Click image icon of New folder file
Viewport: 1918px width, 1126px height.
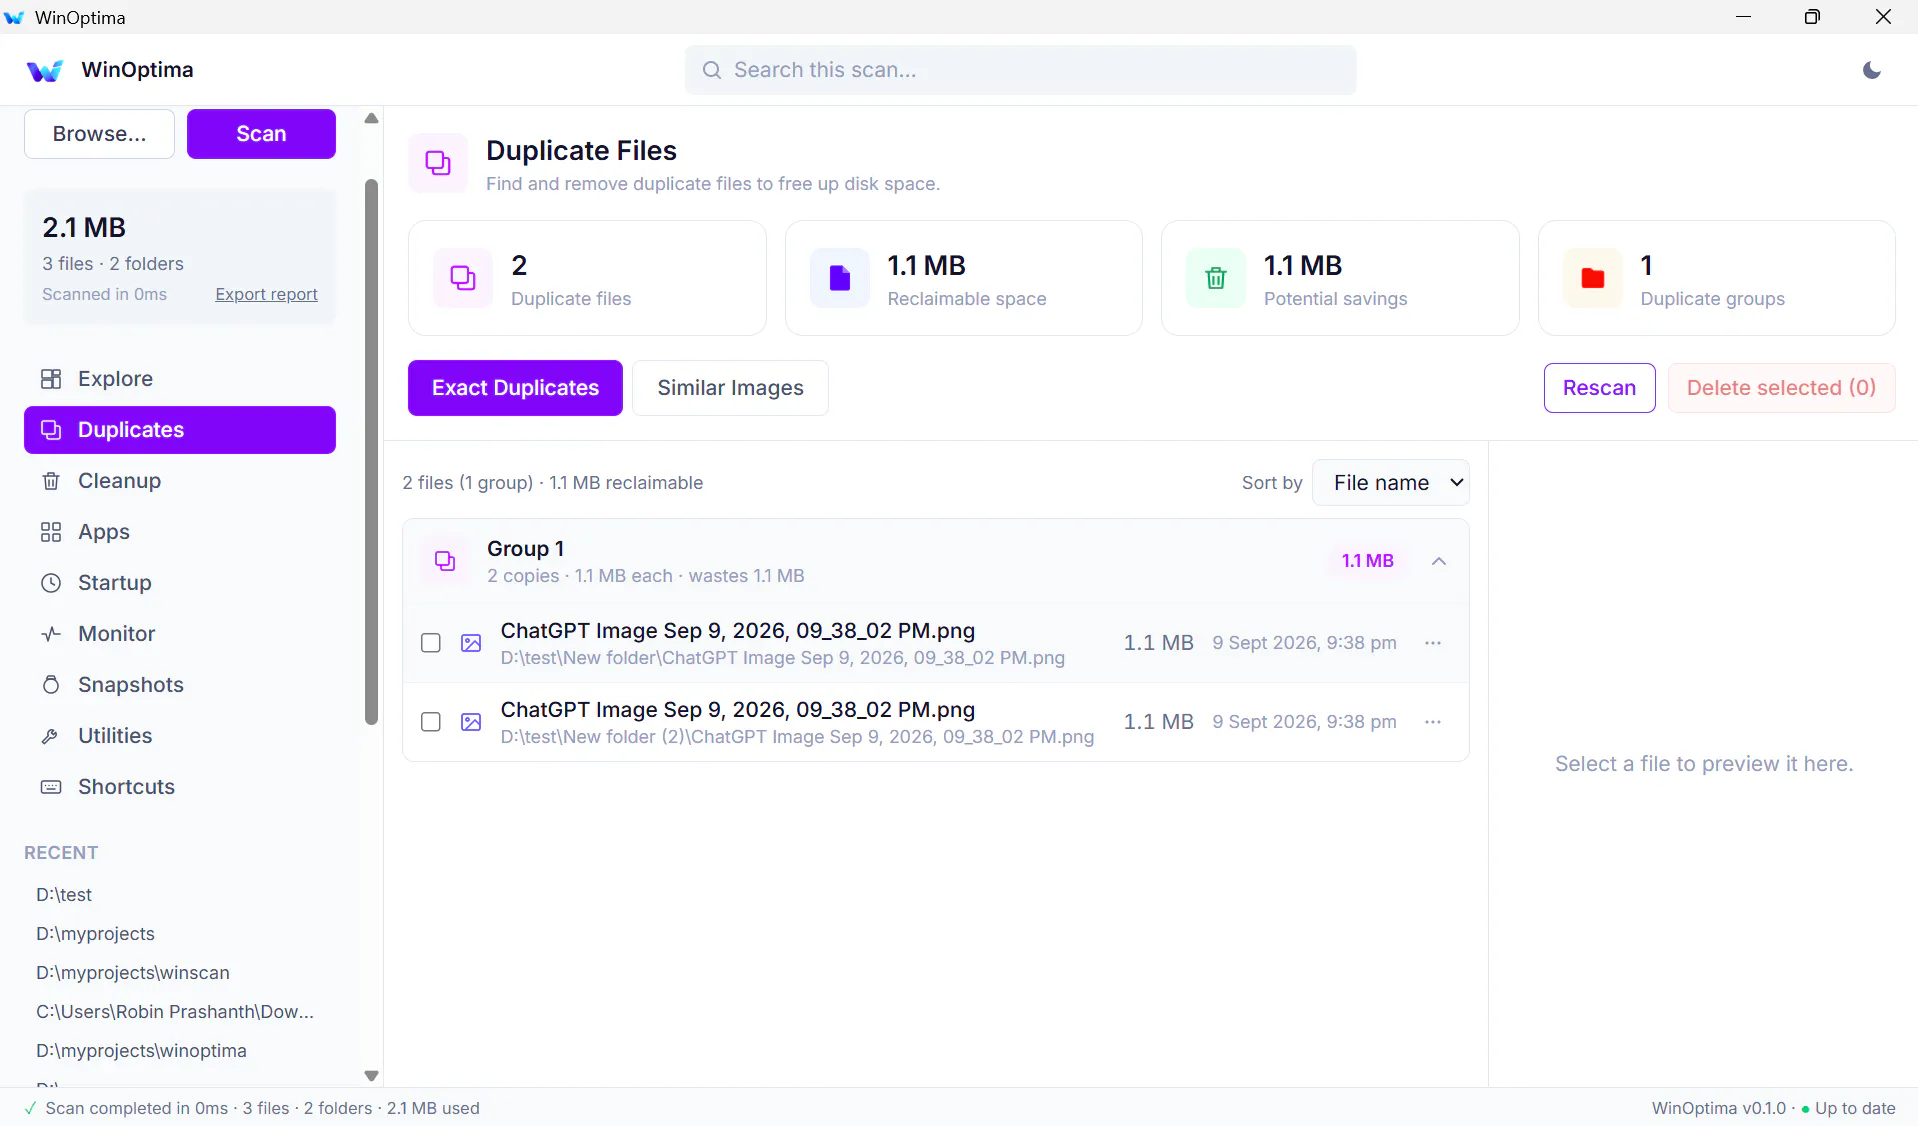point(471,643)
